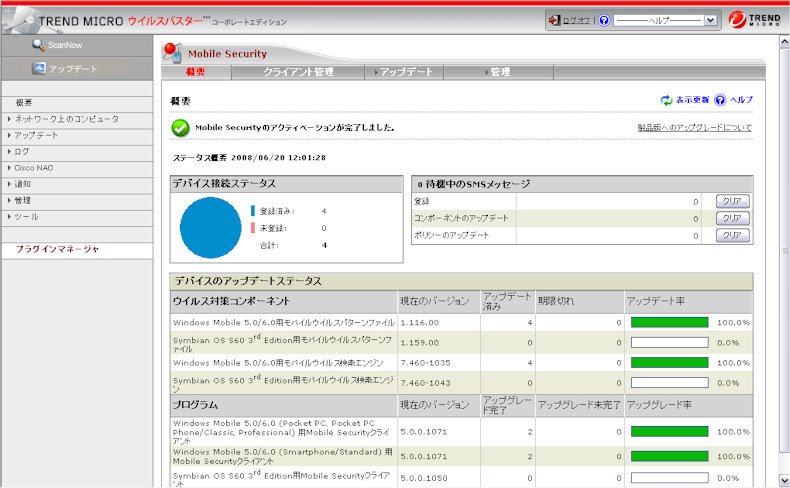Click empty progress bar for version 1.159.00
This screenshot has height=488, width=790.
point(670,342)
